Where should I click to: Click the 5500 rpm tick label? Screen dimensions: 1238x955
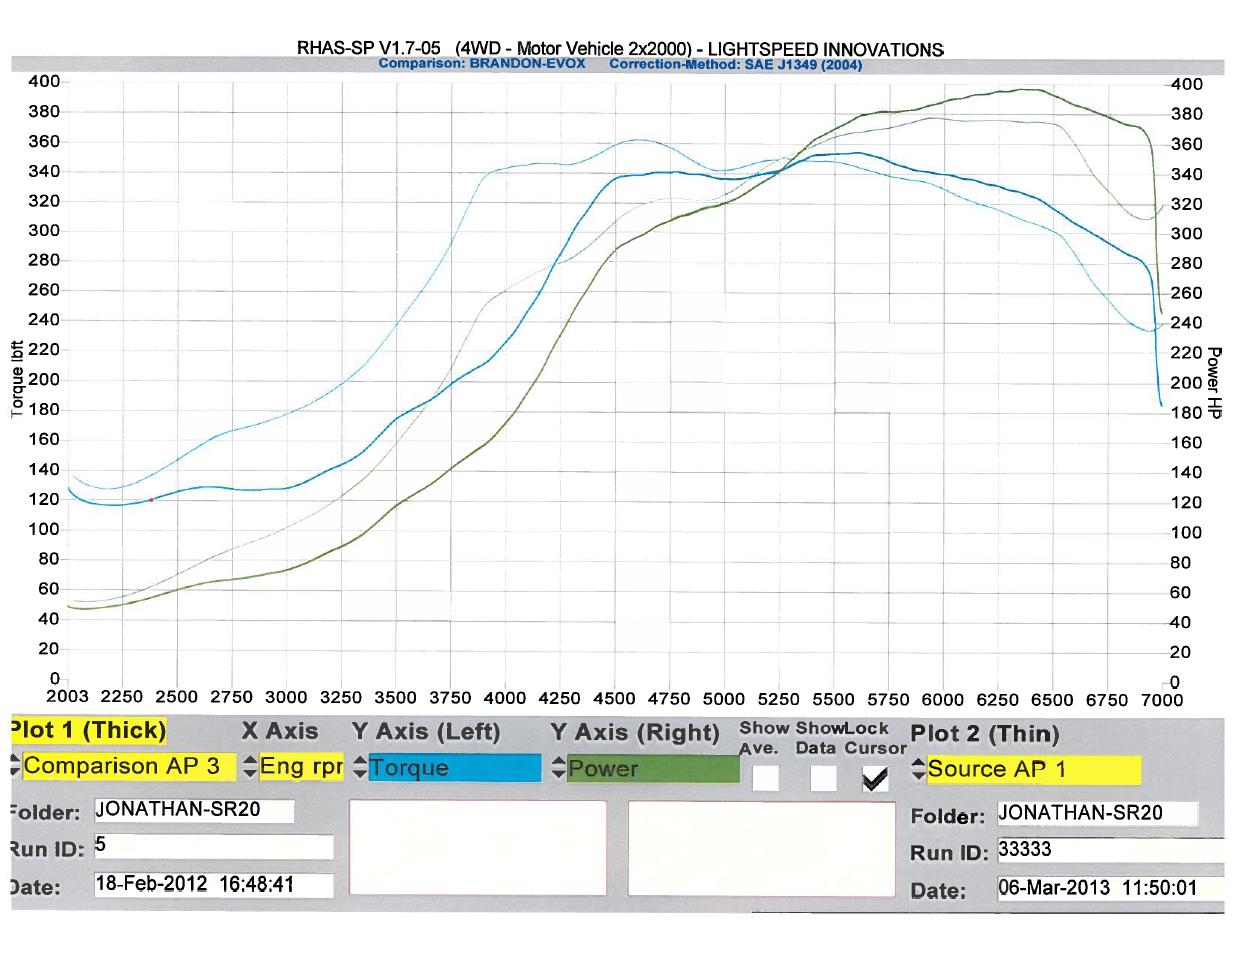click(x=833, y=699)
